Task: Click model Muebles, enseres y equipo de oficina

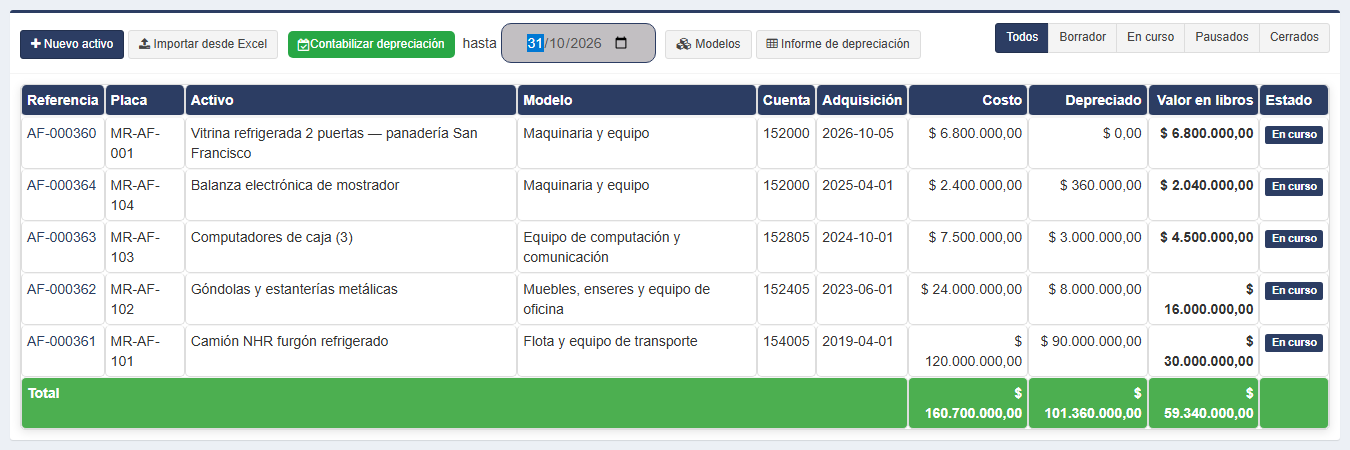Action: [617, 299]
